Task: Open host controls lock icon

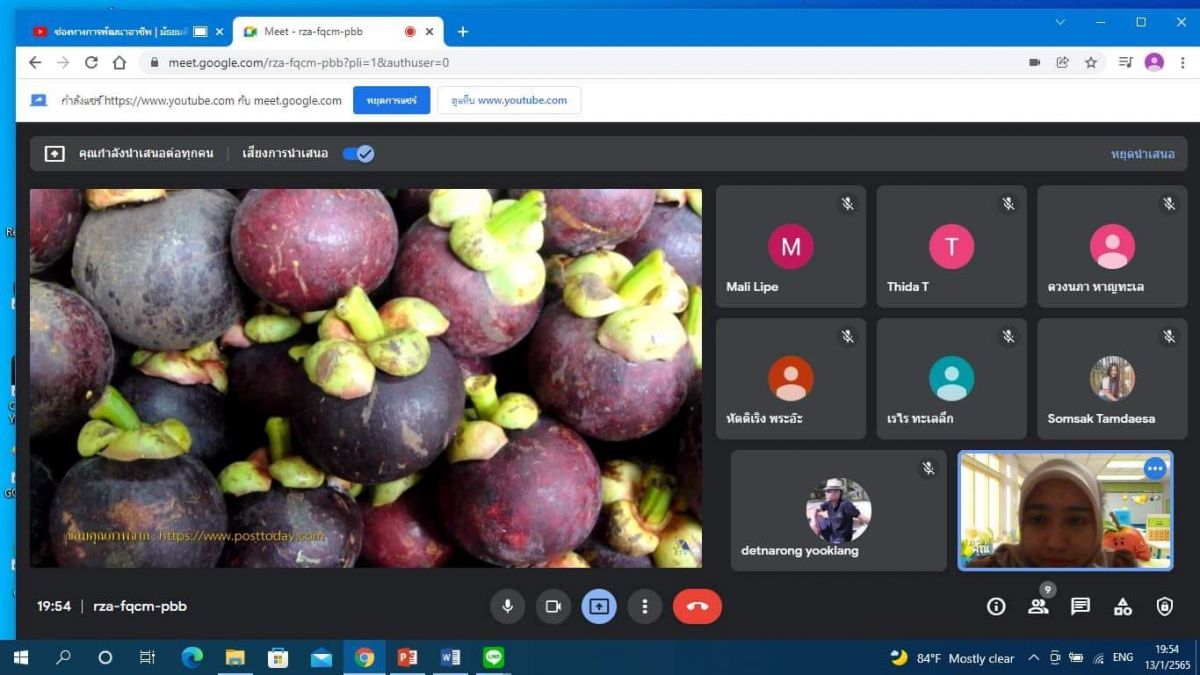Action: (x=1165, y=606)
